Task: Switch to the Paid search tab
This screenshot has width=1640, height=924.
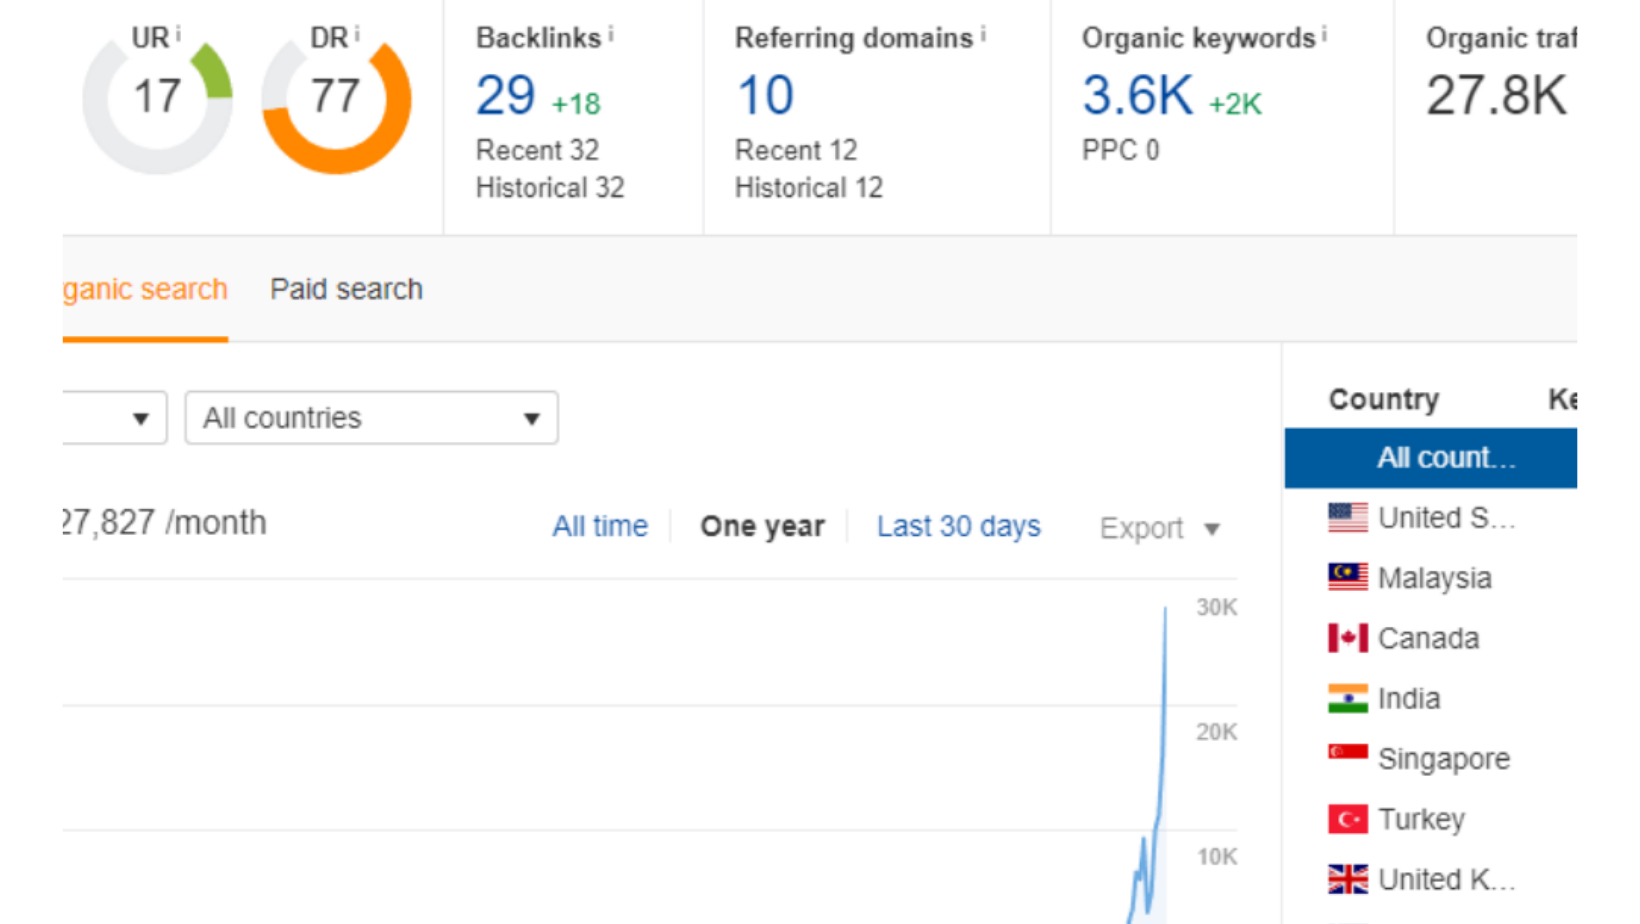Action: (x=346, y=289)
